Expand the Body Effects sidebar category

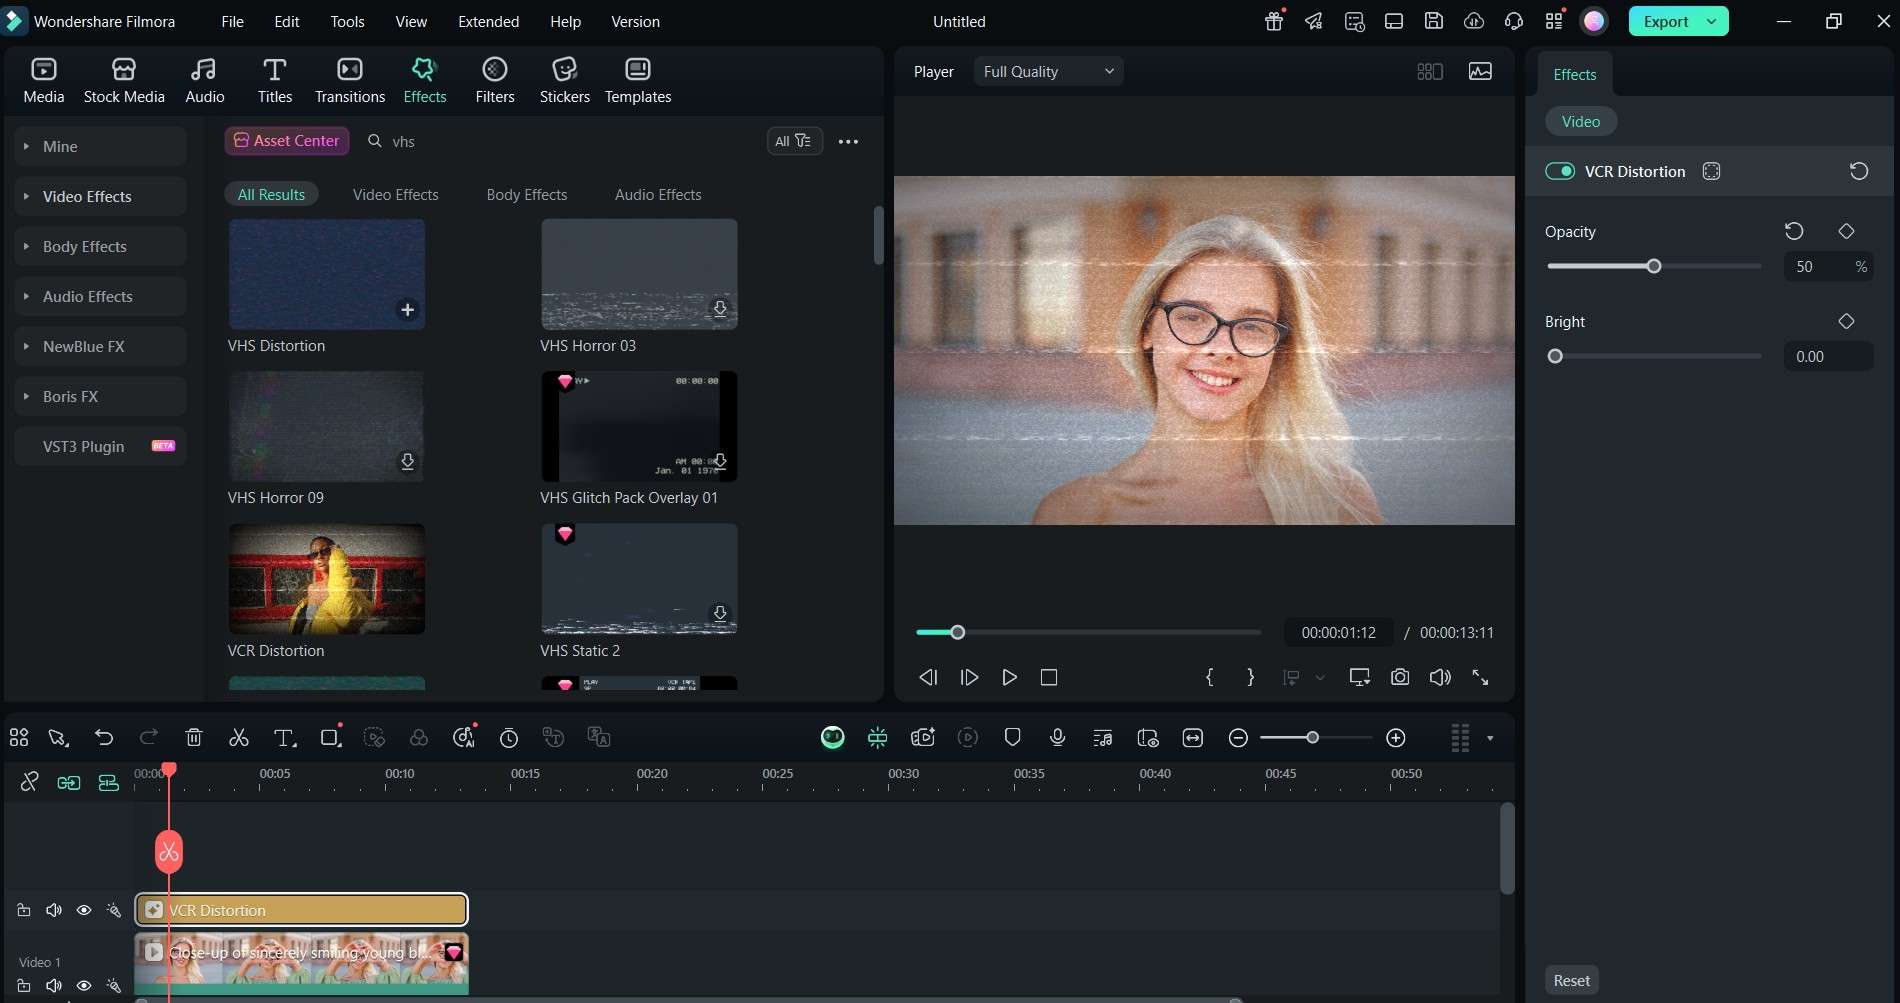pos(100,246)
